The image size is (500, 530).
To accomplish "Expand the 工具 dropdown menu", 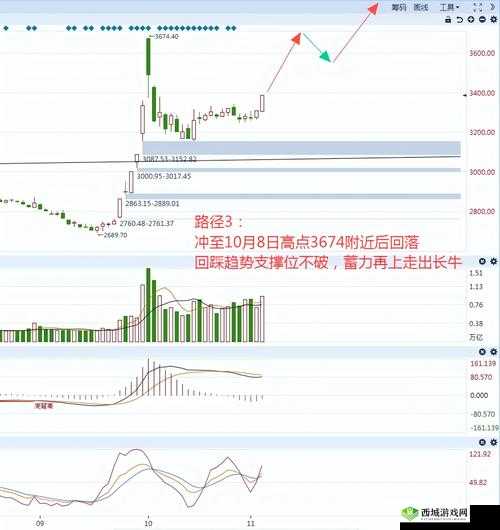I will tap(449, 7).
